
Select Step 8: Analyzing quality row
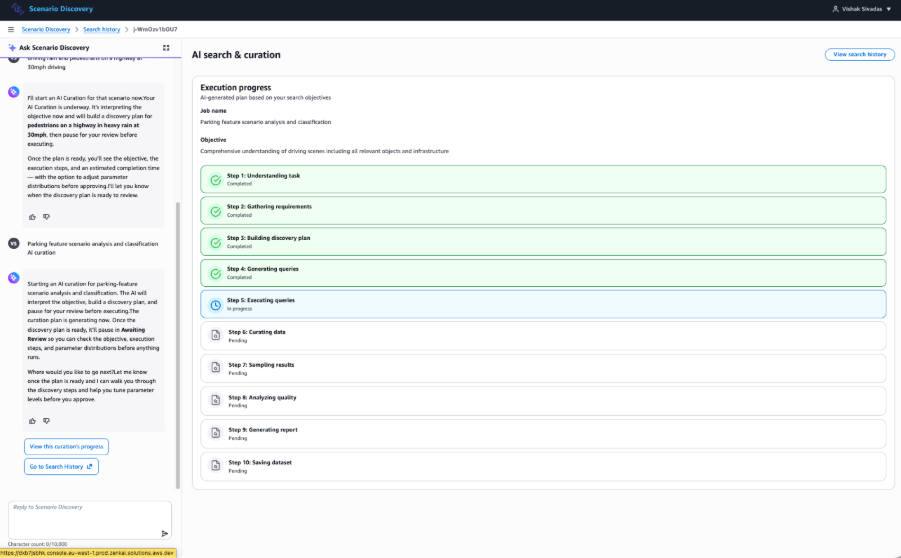(x=543, y=401)
